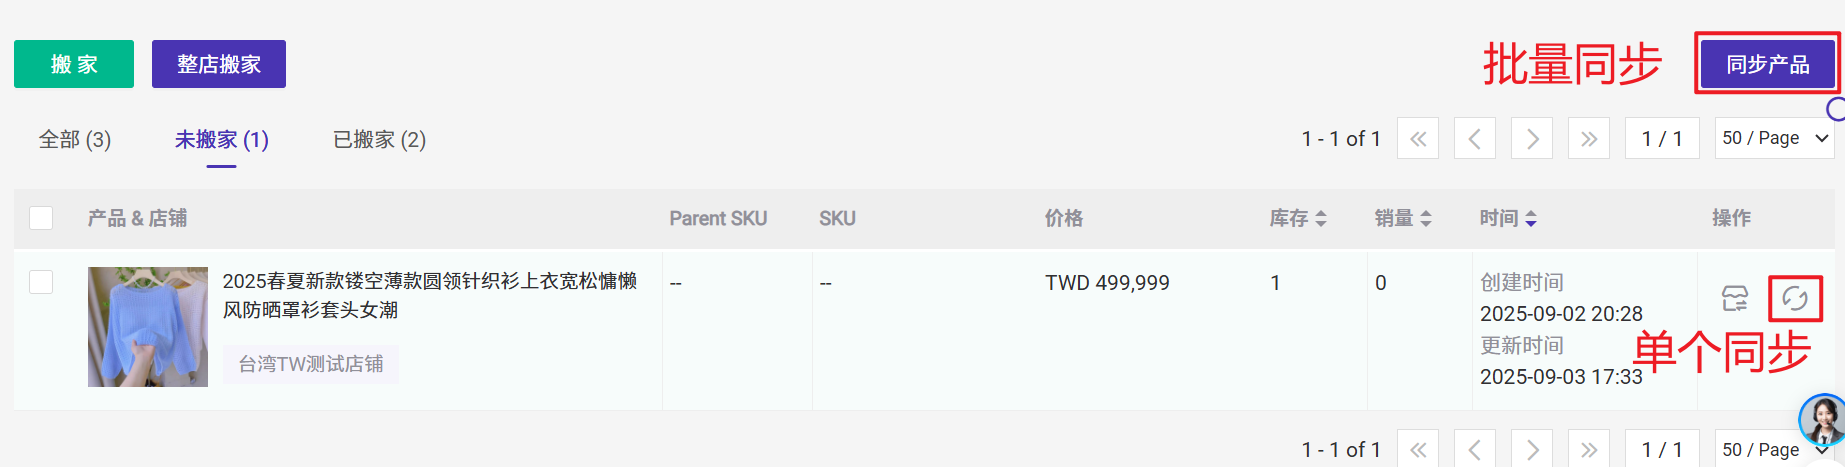Viewport: 1845px width, 467px height.
Task: Go to the next page with the top right arrow
Action: point(1532,138)
